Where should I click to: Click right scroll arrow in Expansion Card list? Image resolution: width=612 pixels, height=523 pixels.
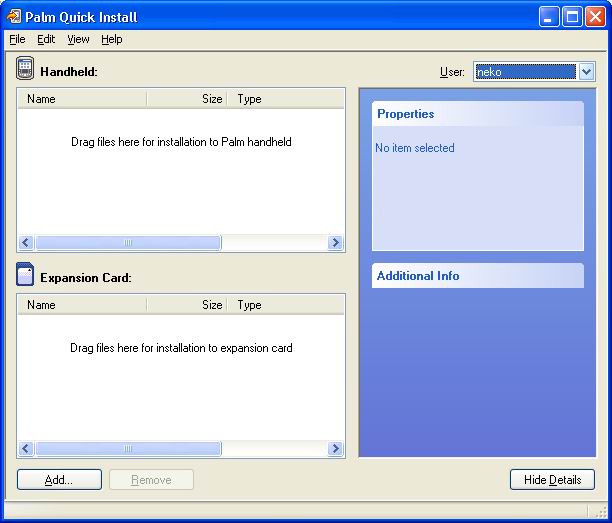tap(335, 448)
